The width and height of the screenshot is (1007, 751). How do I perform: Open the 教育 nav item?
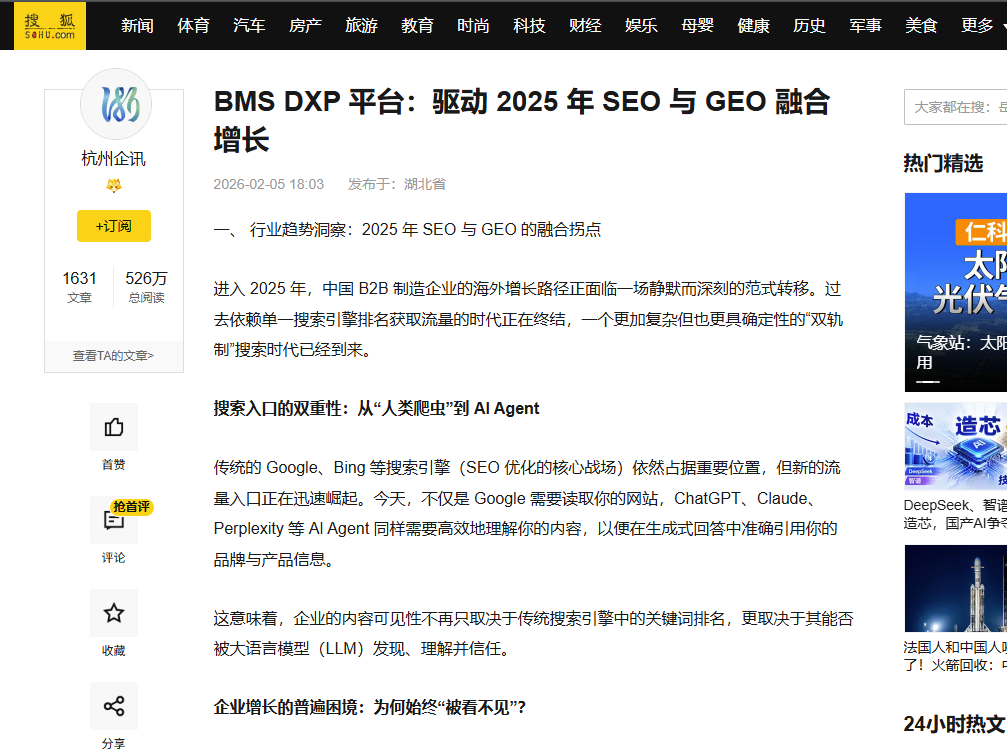point(417,26)
